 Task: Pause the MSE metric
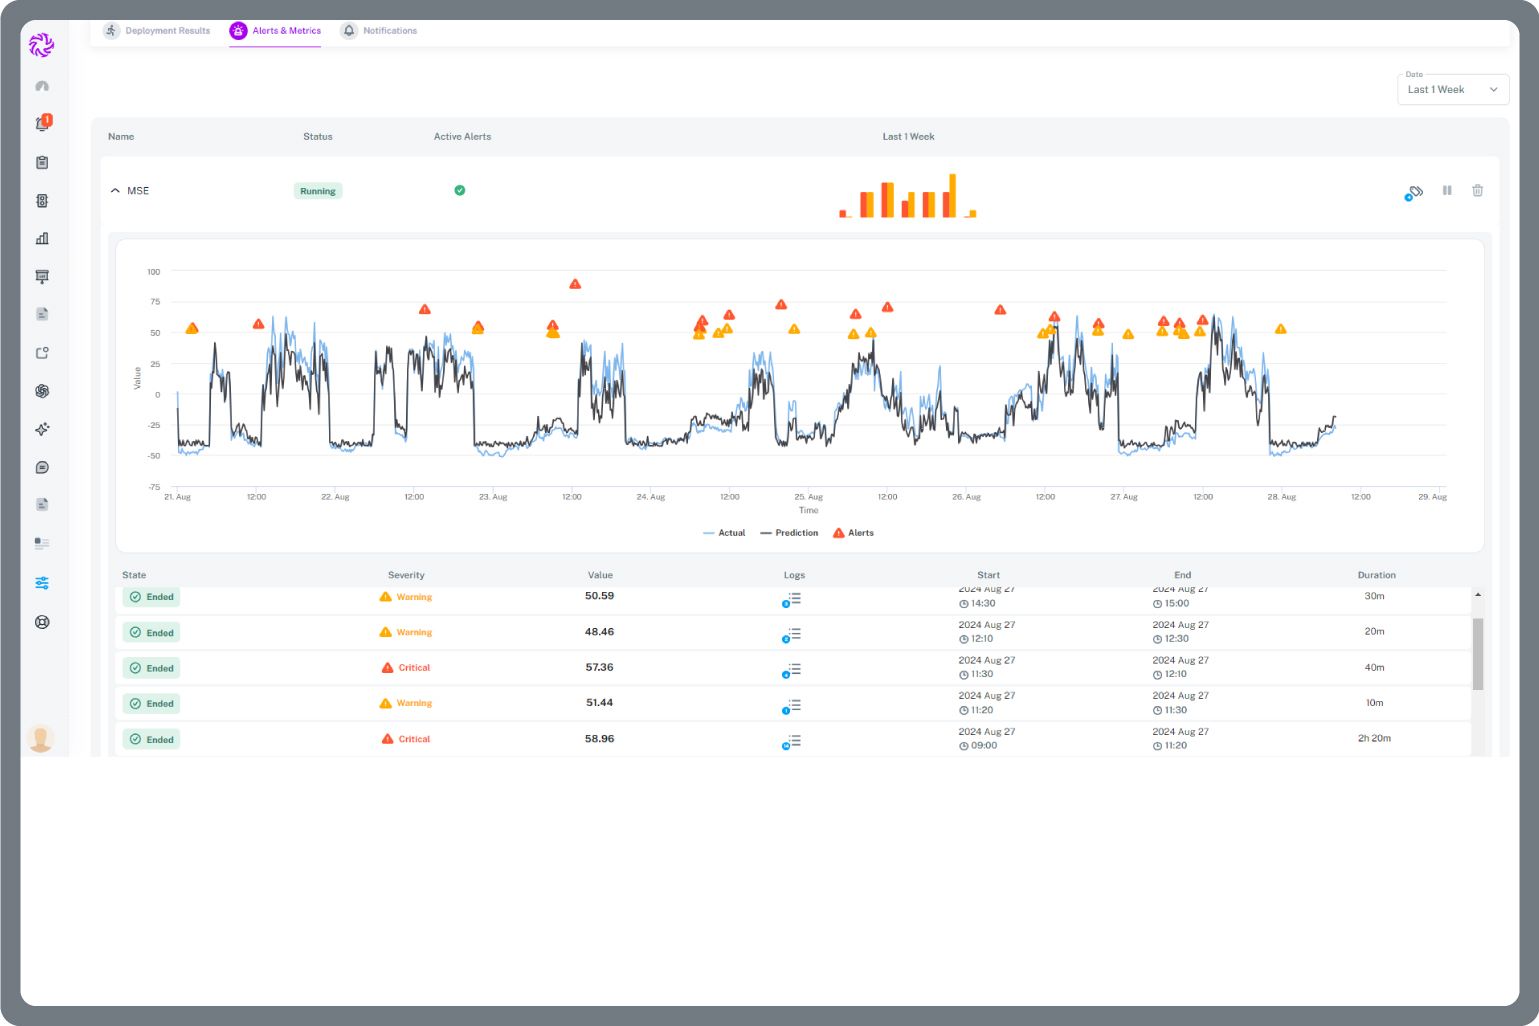(1447, 190)
